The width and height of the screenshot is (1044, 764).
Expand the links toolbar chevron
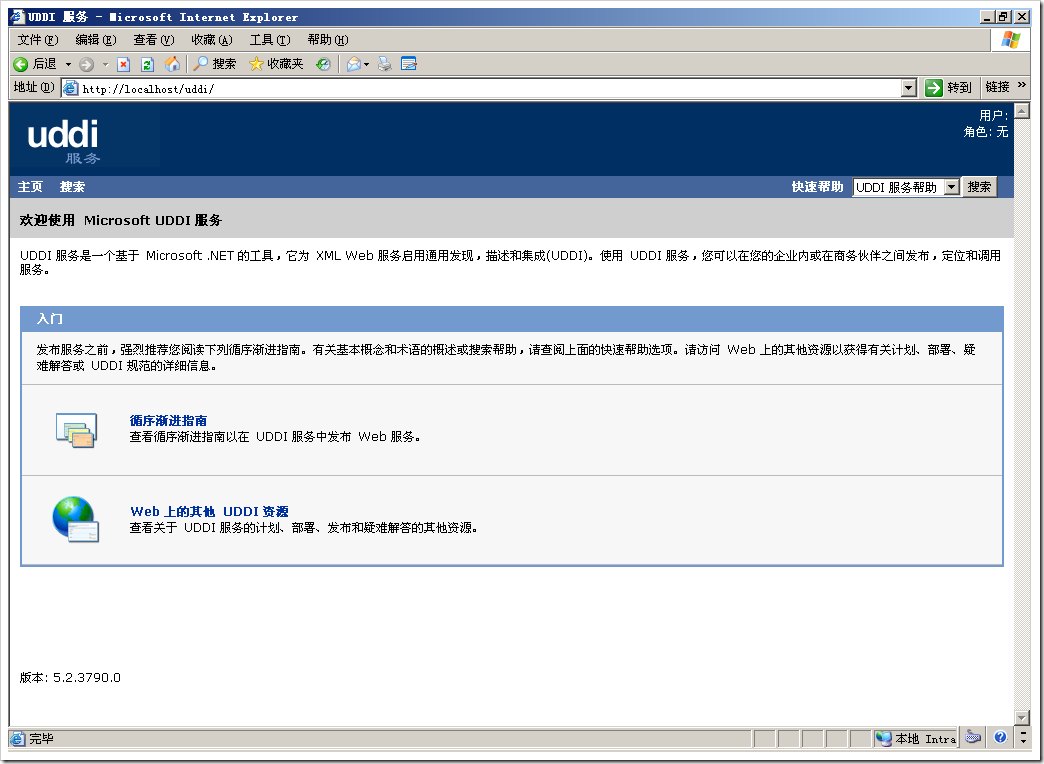click(x=1023, y=85)
